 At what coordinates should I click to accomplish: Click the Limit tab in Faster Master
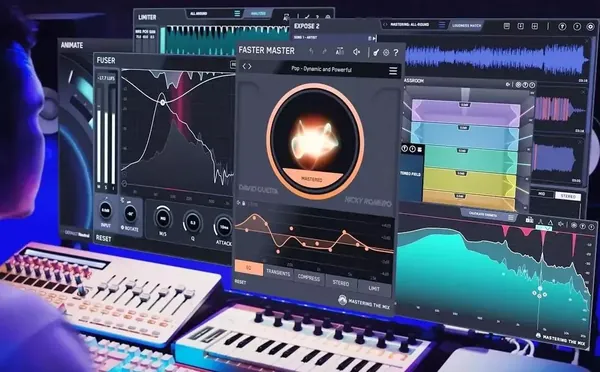(x=374, y=289)
